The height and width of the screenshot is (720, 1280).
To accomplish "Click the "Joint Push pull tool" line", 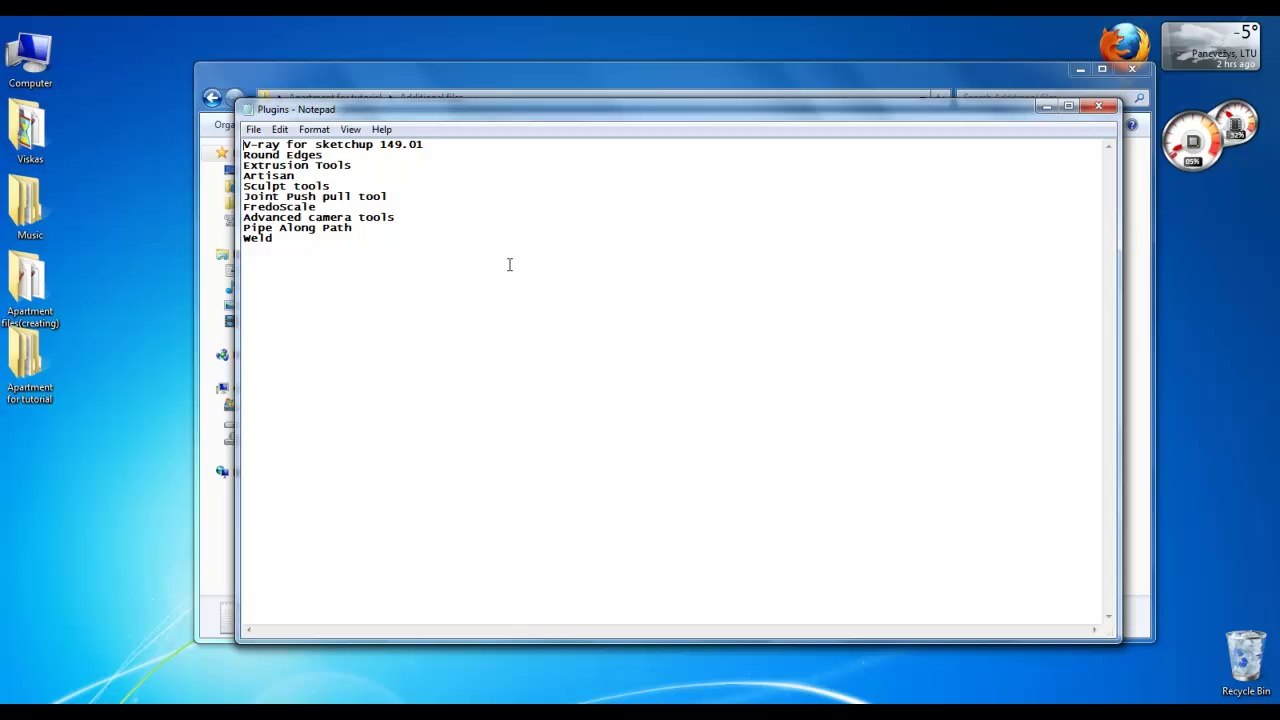I will [x=315, y=196].
